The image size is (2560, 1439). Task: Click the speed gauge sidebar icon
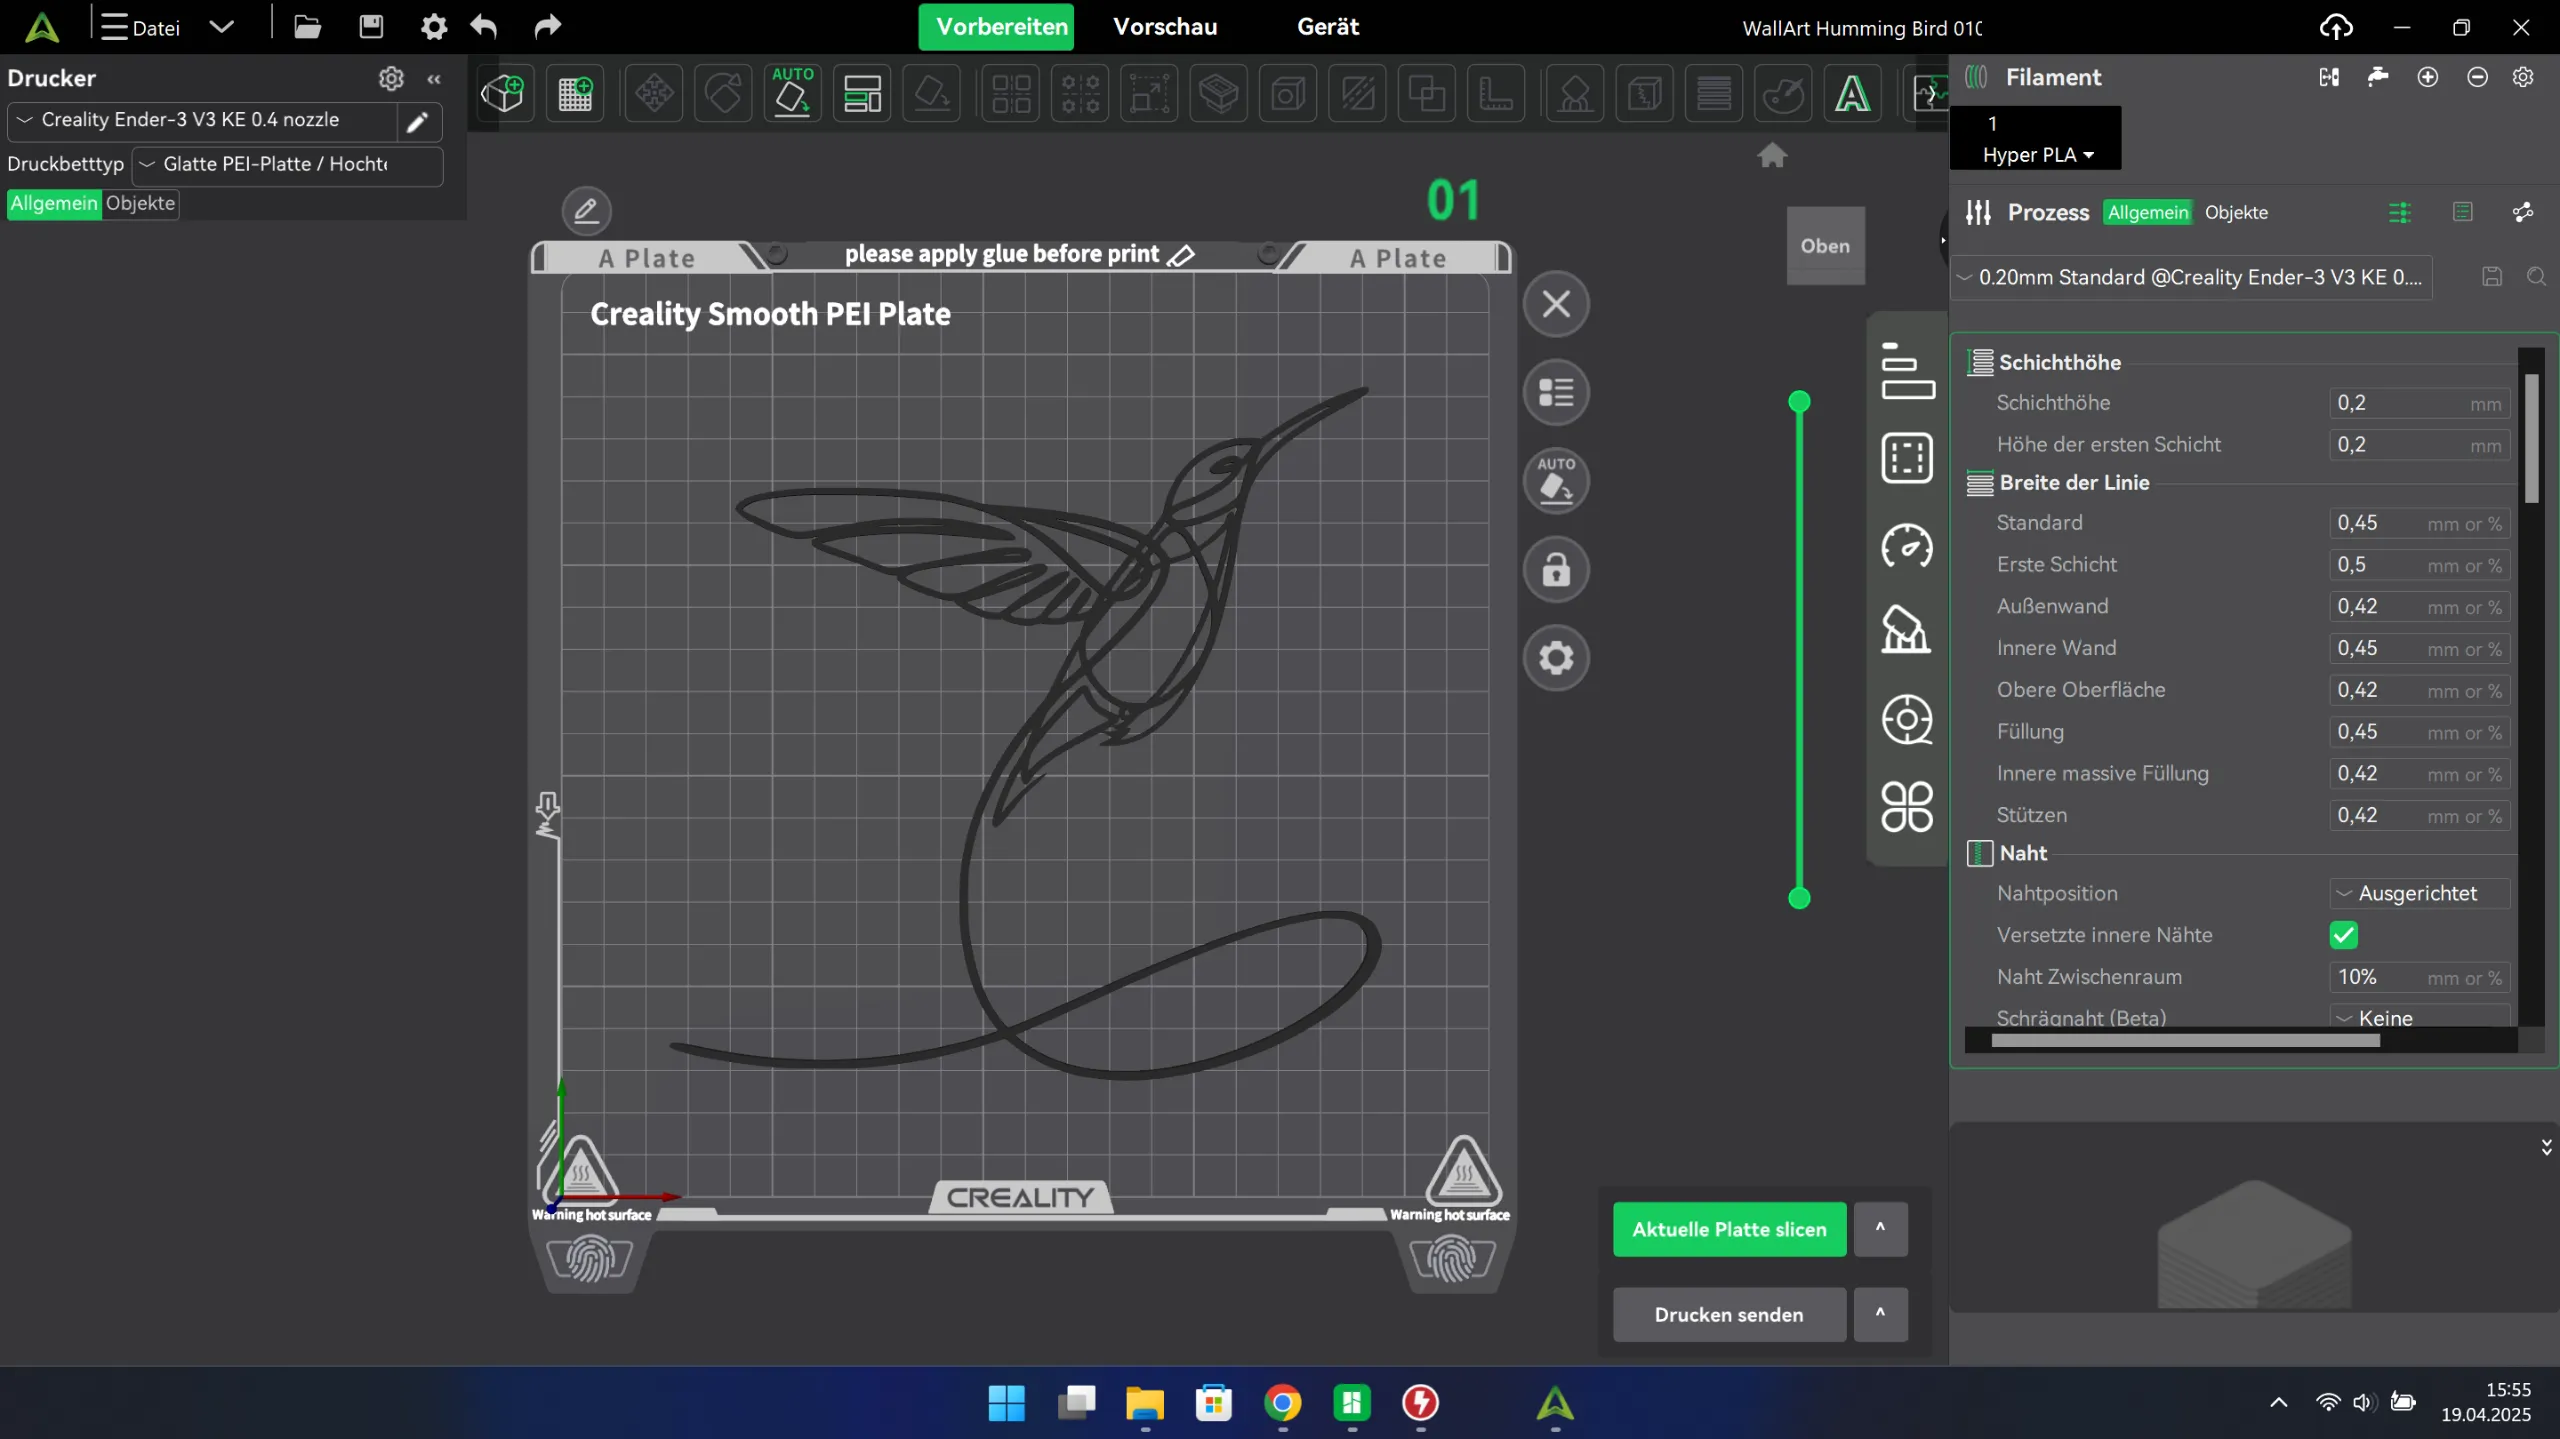coord(1907,546)
